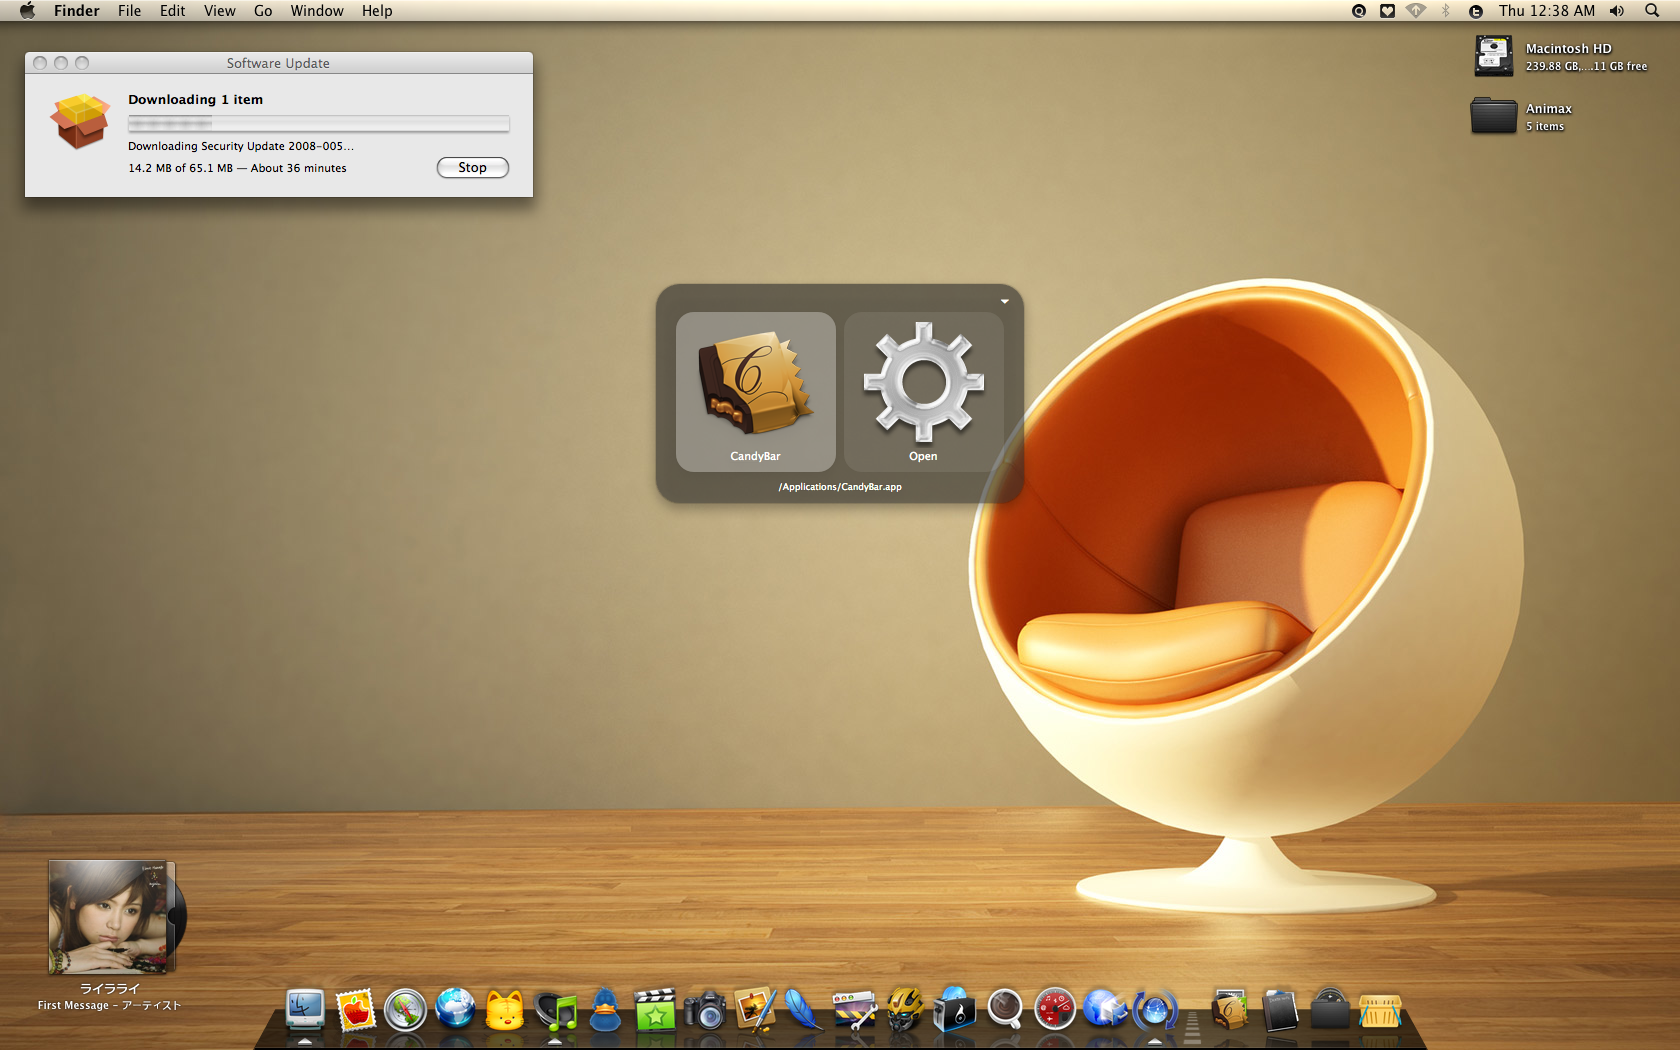Close the Software Update window

(x=40, y=63)
